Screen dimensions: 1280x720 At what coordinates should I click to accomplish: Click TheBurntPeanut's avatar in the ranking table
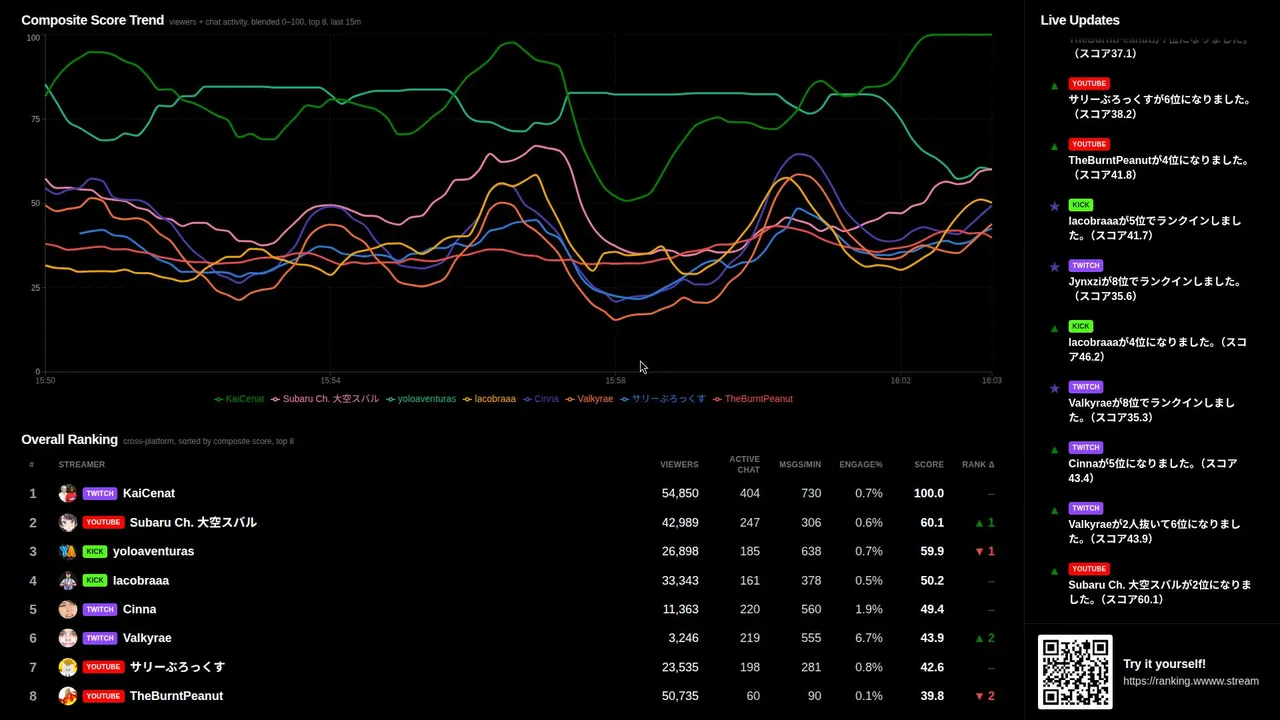tap(68, 696)
